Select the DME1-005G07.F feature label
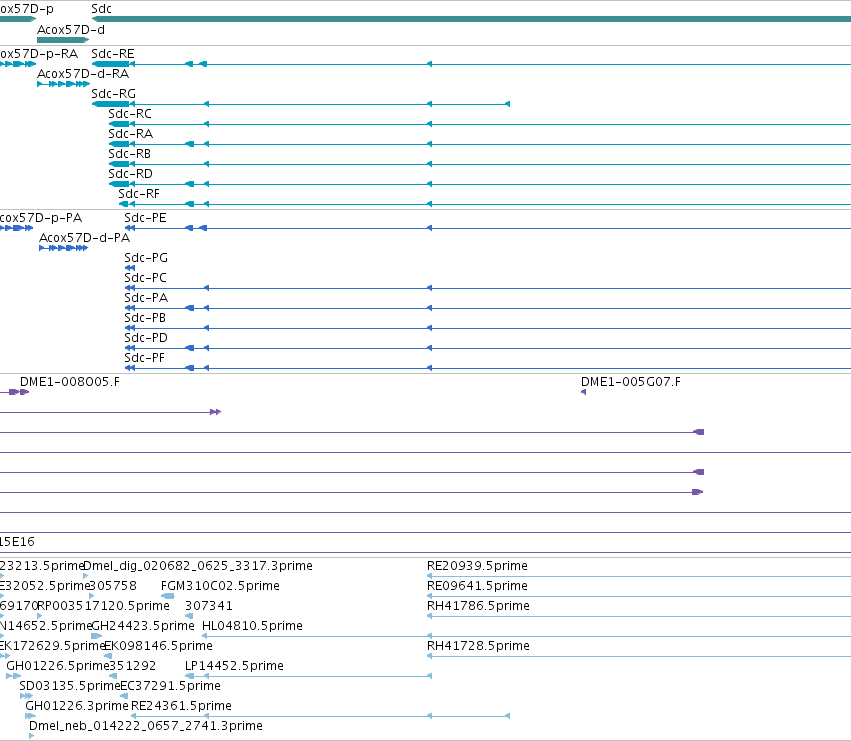The width and height of the screenshot is (851, 741). point(631,382)
